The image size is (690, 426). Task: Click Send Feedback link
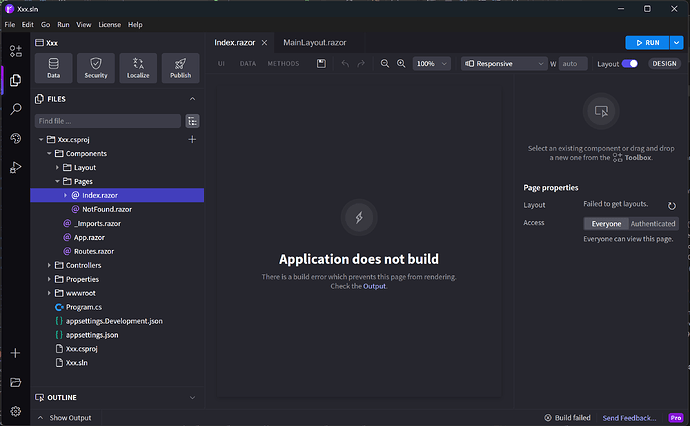pos(629,418)
